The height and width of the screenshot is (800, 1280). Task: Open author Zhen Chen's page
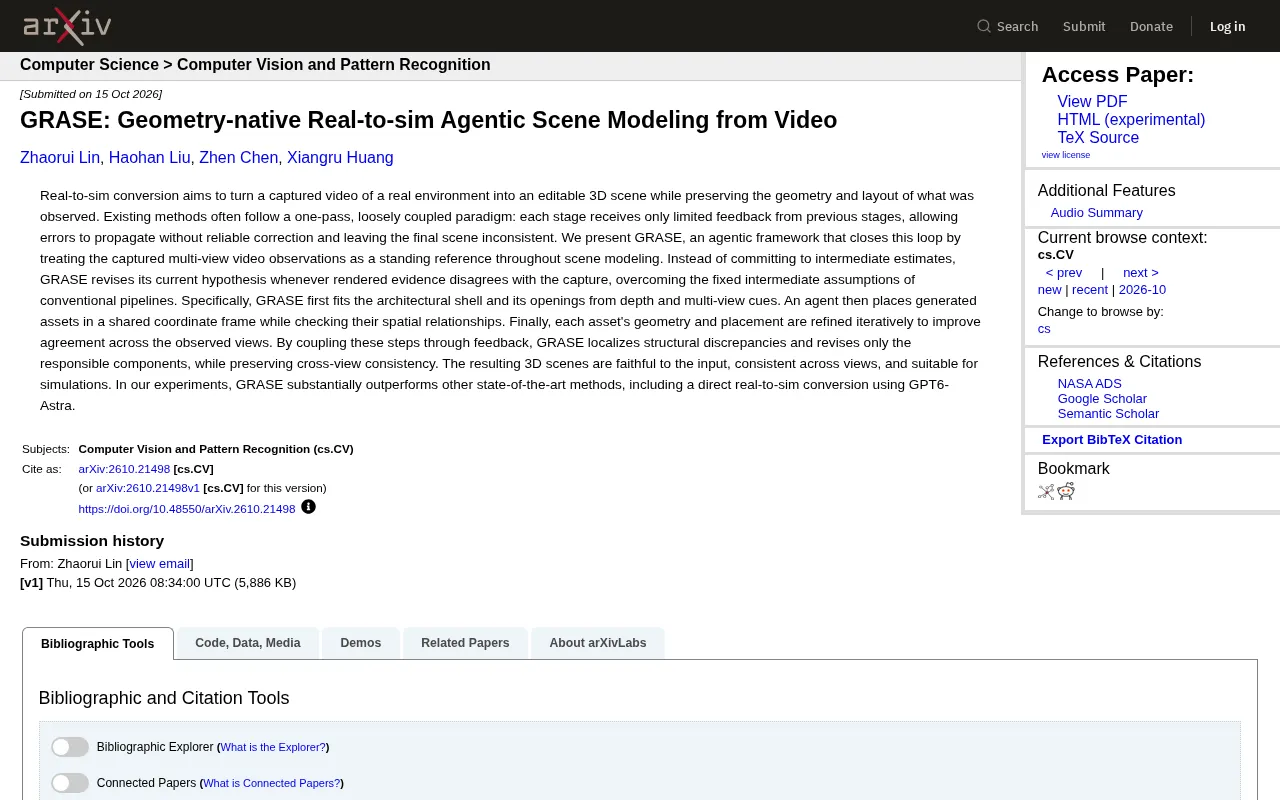[238, 158]
